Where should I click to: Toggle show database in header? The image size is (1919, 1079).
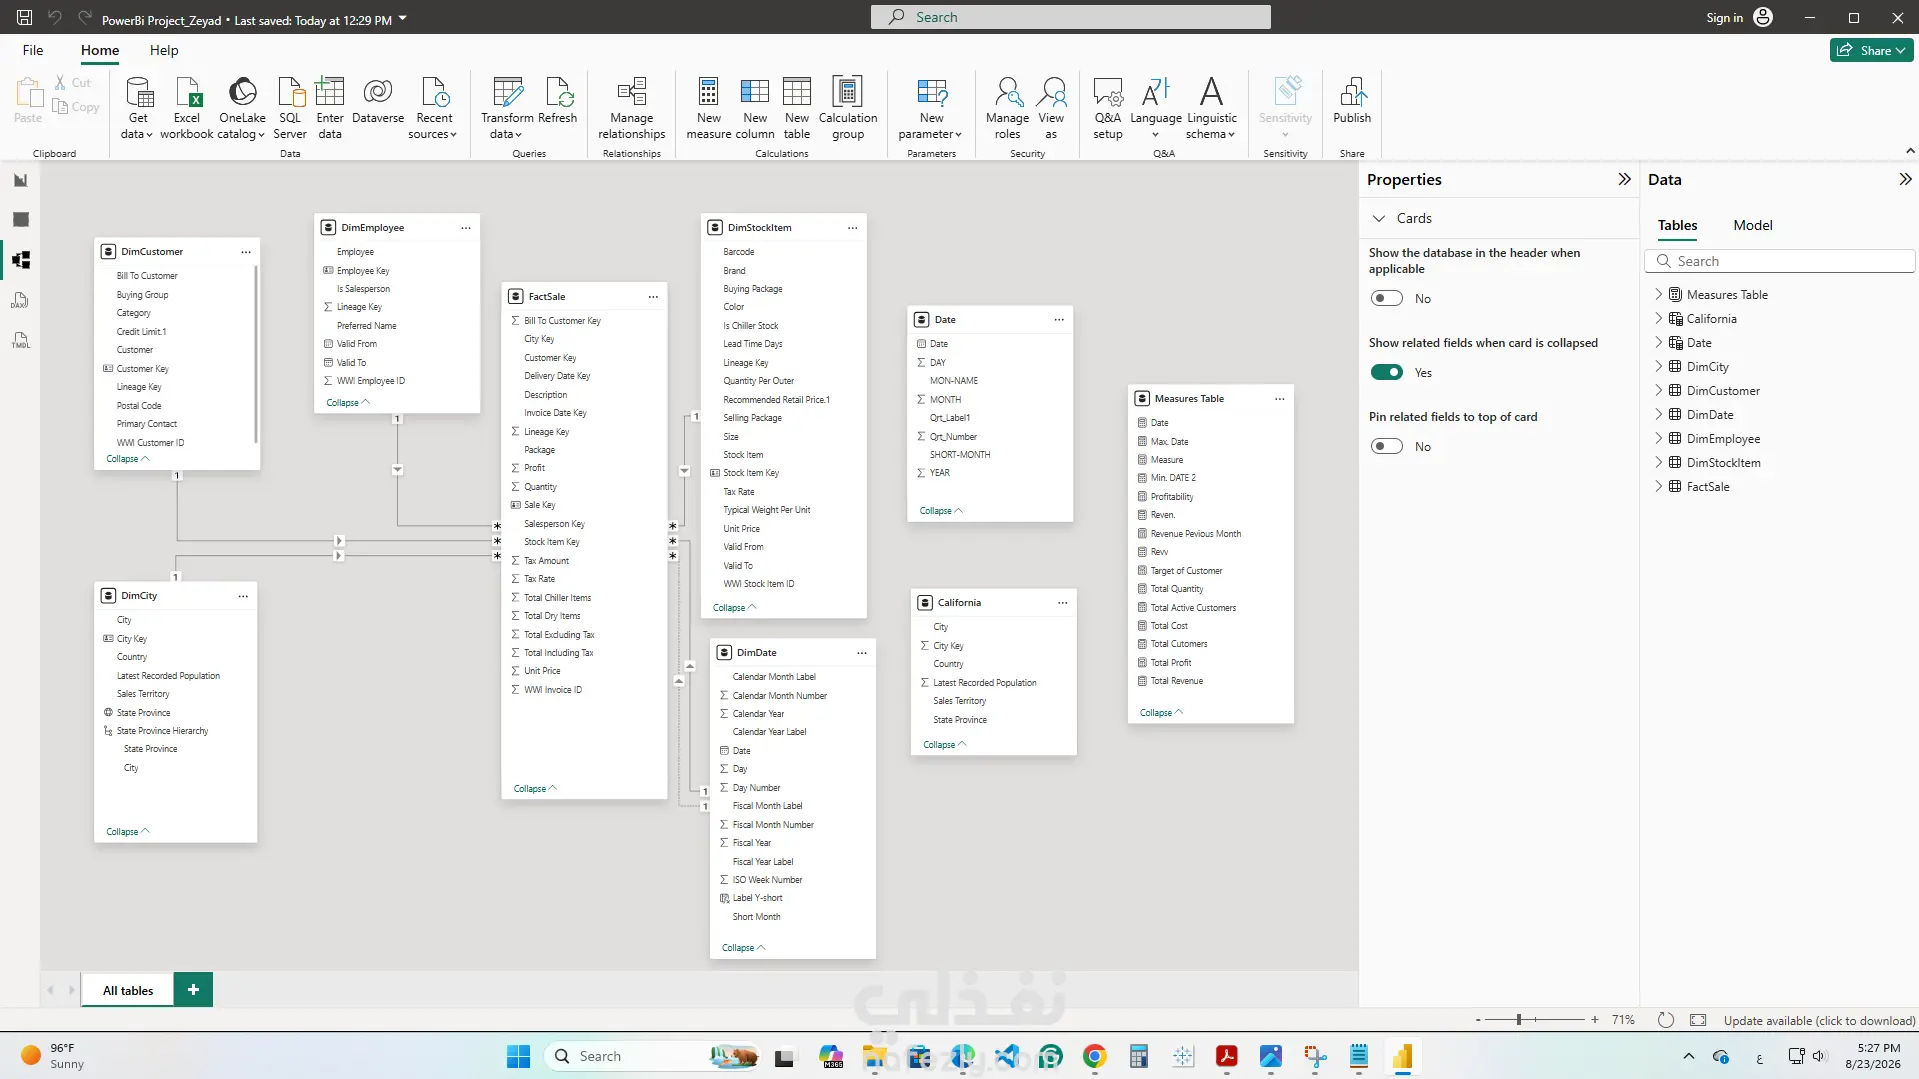click(1387, 298)
